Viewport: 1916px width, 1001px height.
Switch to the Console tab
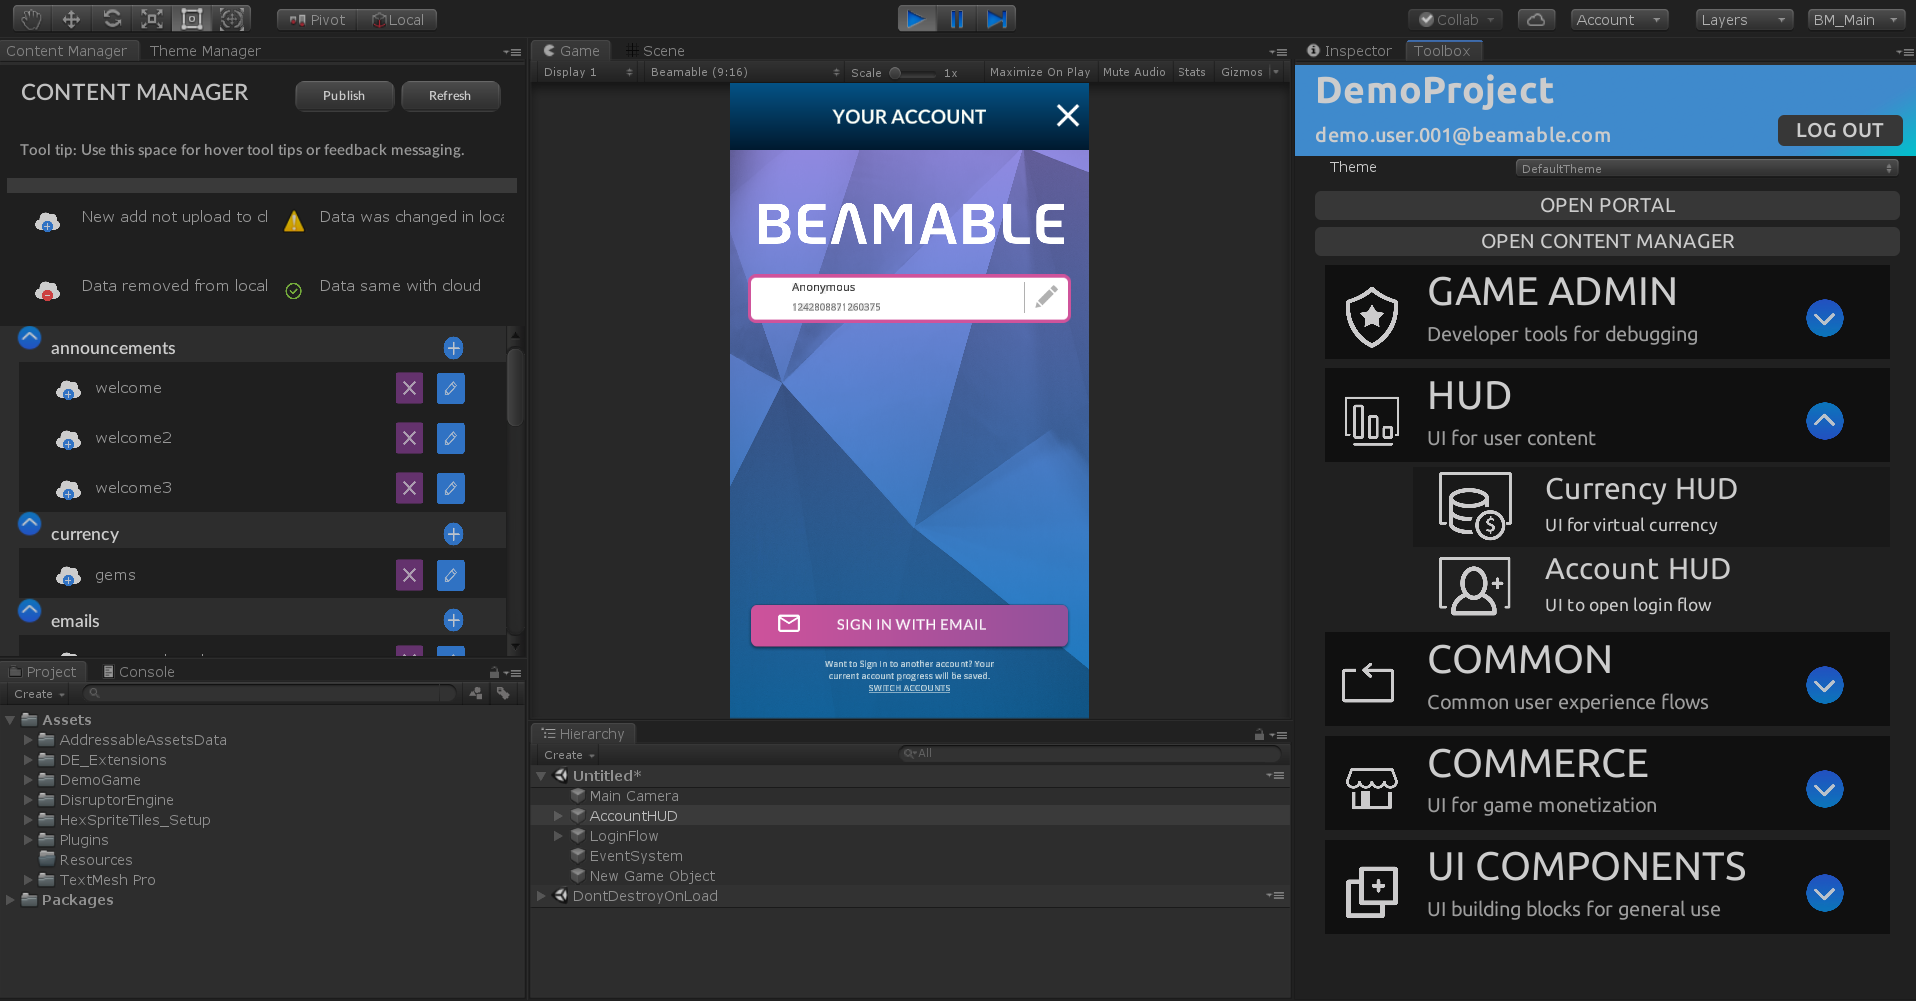[139, 672]
